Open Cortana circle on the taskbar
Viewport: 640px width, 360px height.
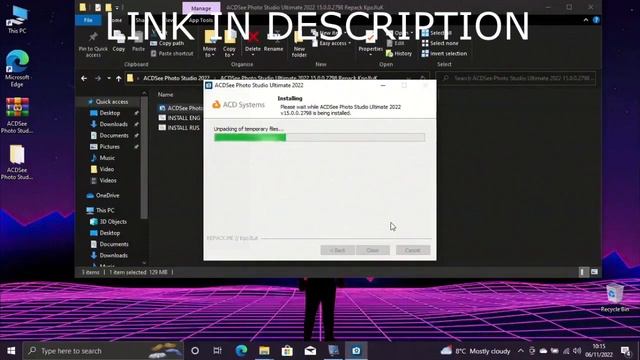[195, 351]
